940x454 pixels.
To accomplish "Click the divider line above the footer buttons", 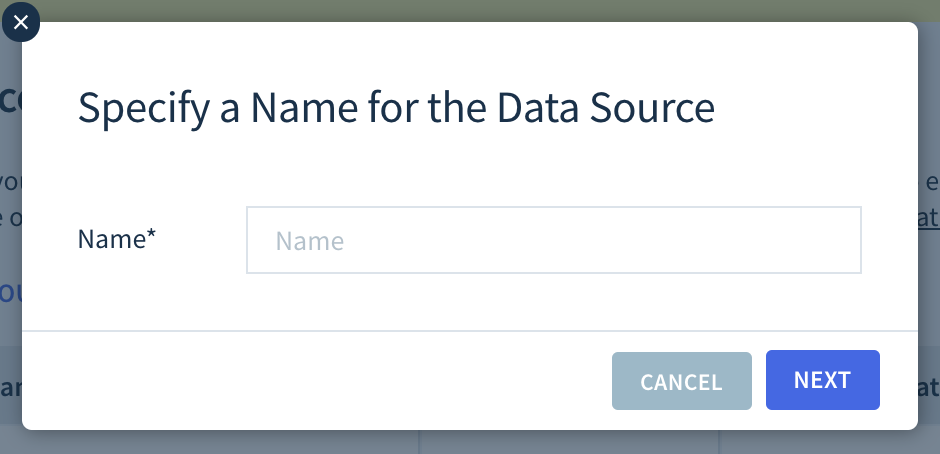I will tap(470, 330).
